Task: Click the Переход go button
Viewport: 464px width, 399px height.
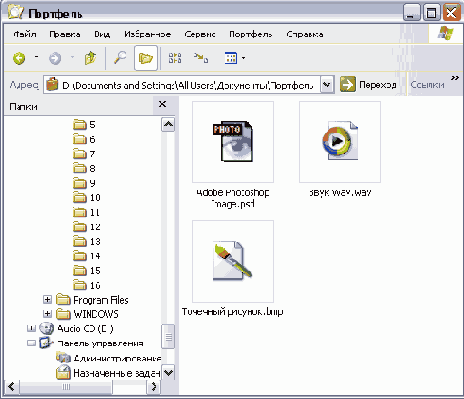Action: click(x=368, y=85)
